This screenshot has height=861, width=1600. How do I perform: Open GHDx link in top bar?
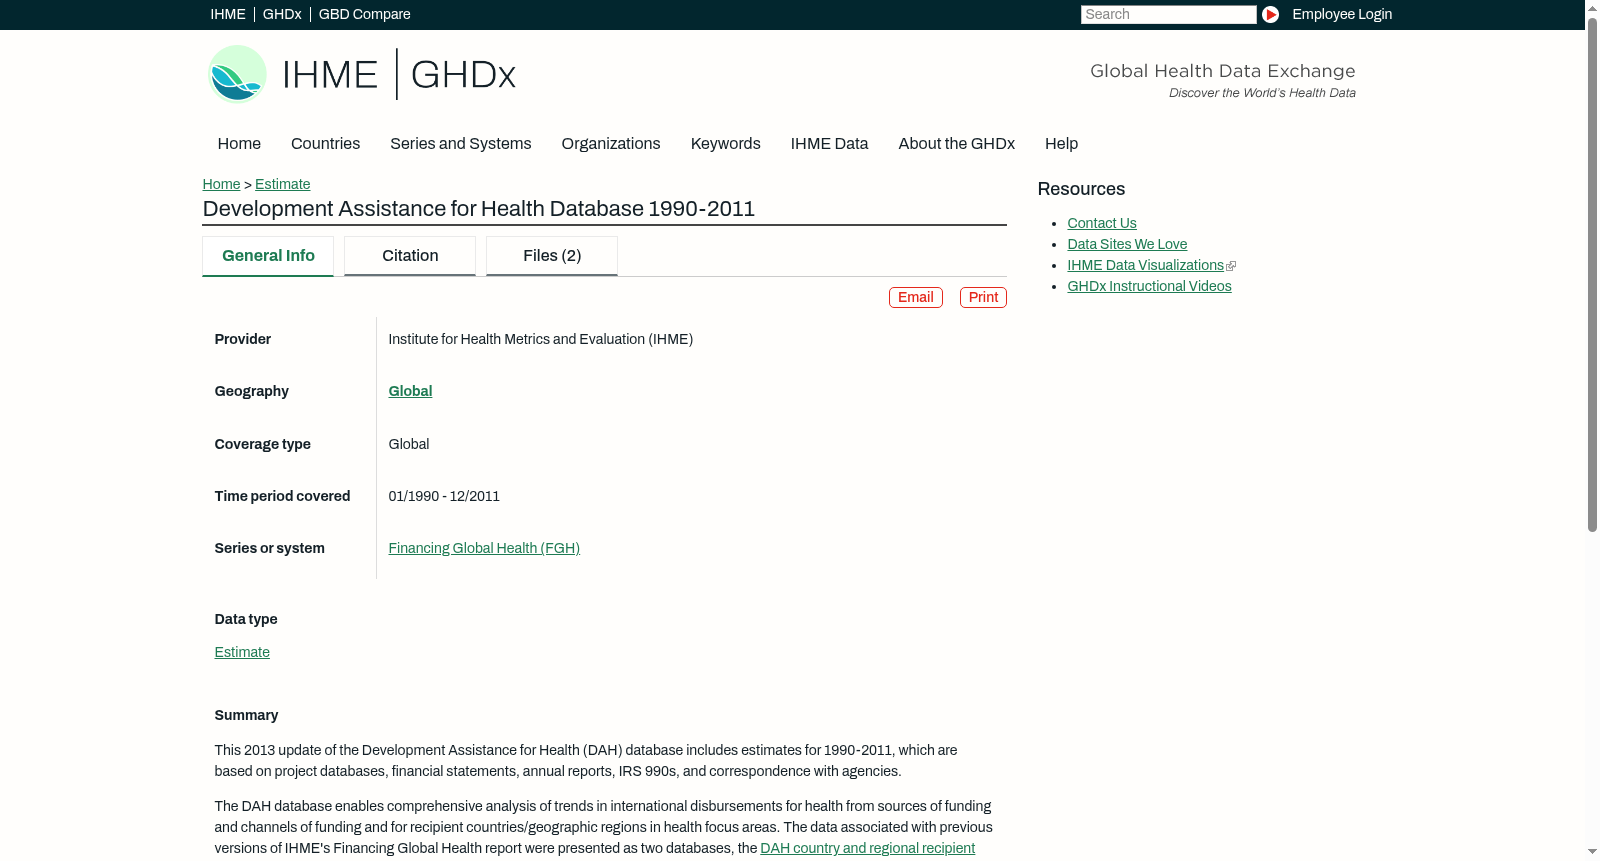[x=282, y=14]
